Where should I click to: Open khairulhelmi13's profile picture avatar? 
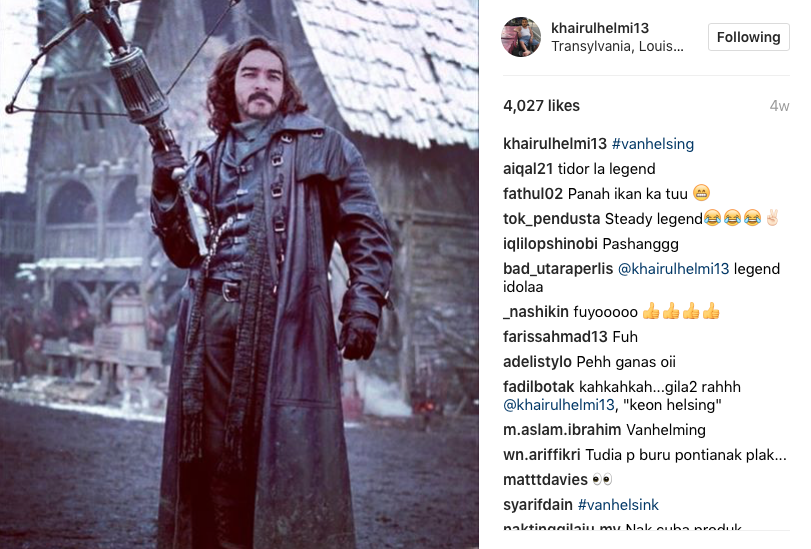coord(521,37)
